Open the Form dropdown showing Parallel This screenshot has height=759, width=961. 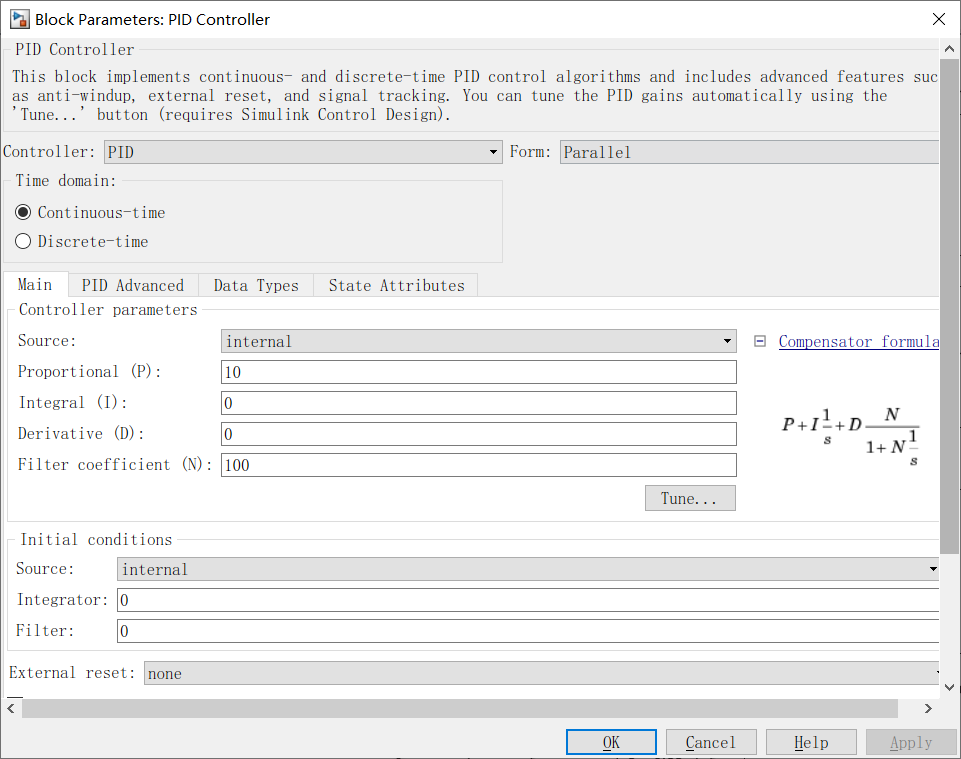tap(749, 152)
